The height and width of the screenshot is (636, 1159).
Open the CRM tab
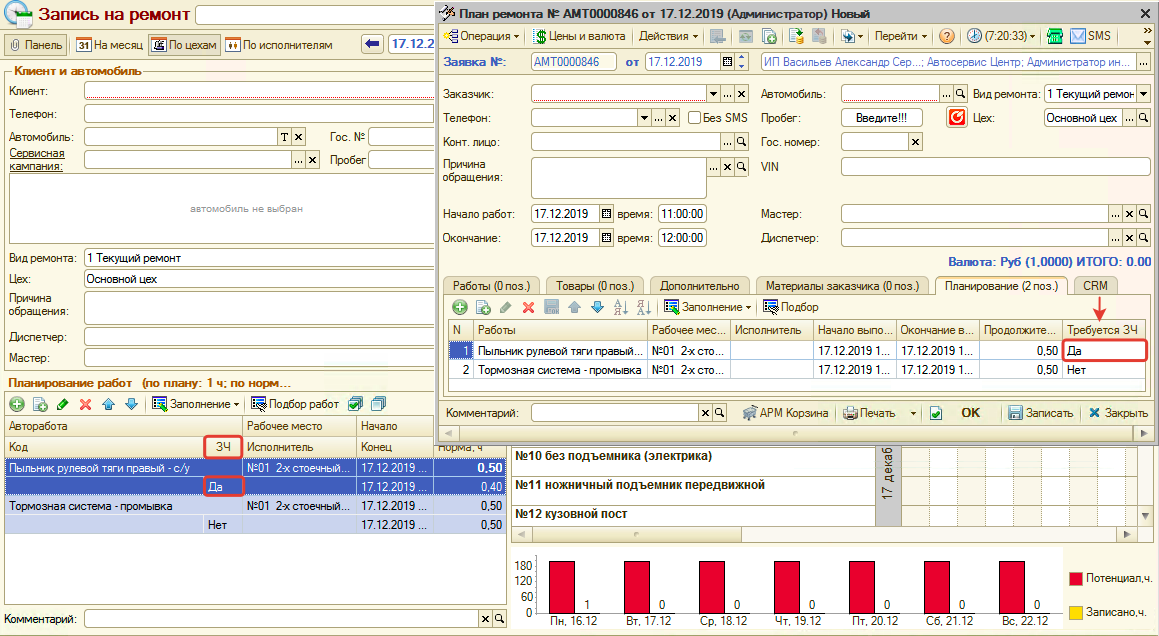click(x=1095, y=286)
